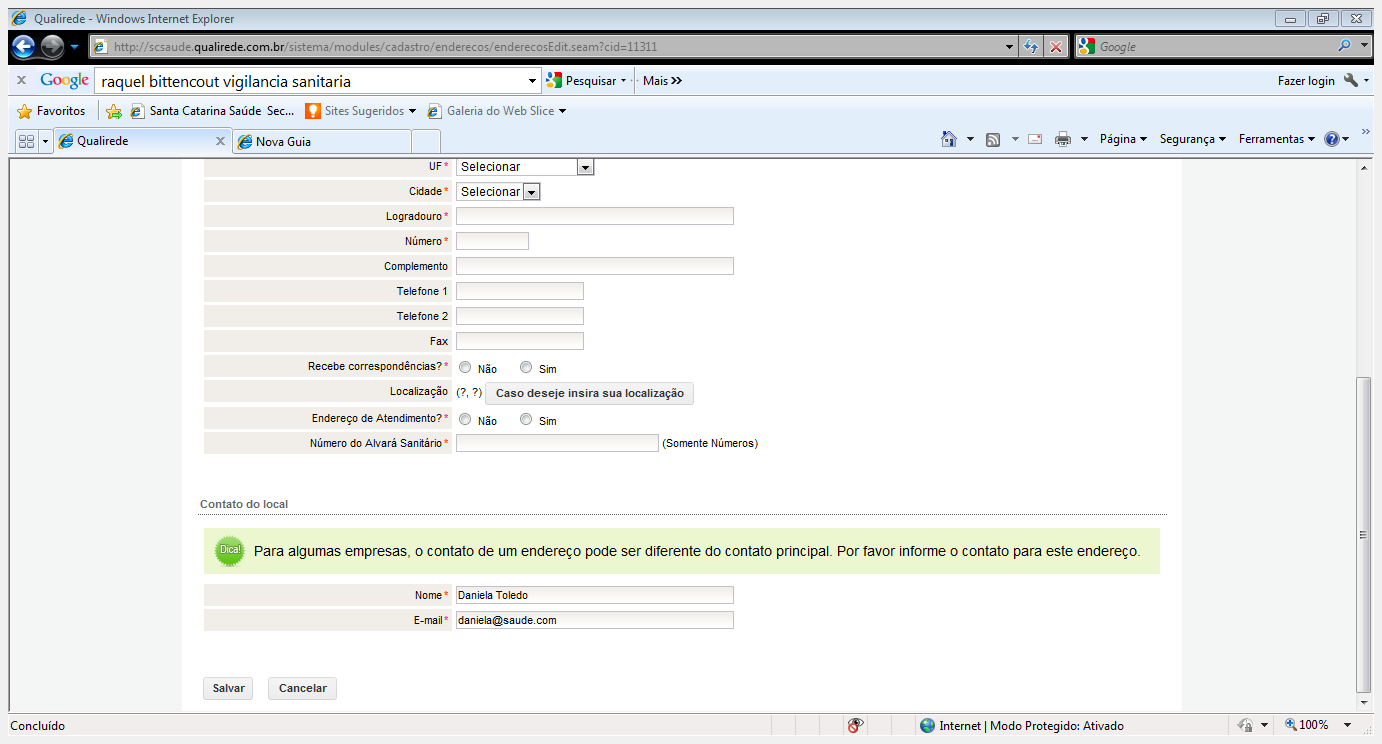Viewport: 1382px width, 744px height.
Task: Open Google toolbar search suggestions dropdown
Action: tap(532, 81)
